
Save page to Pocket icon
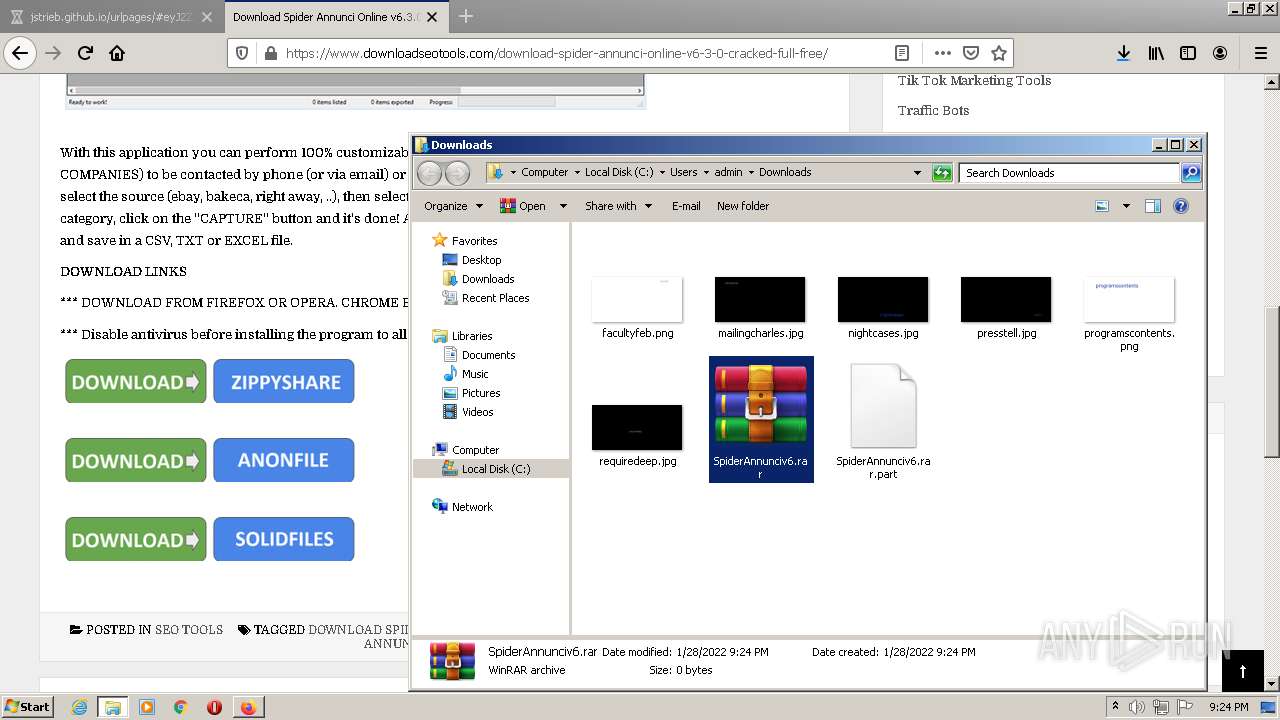970,53
